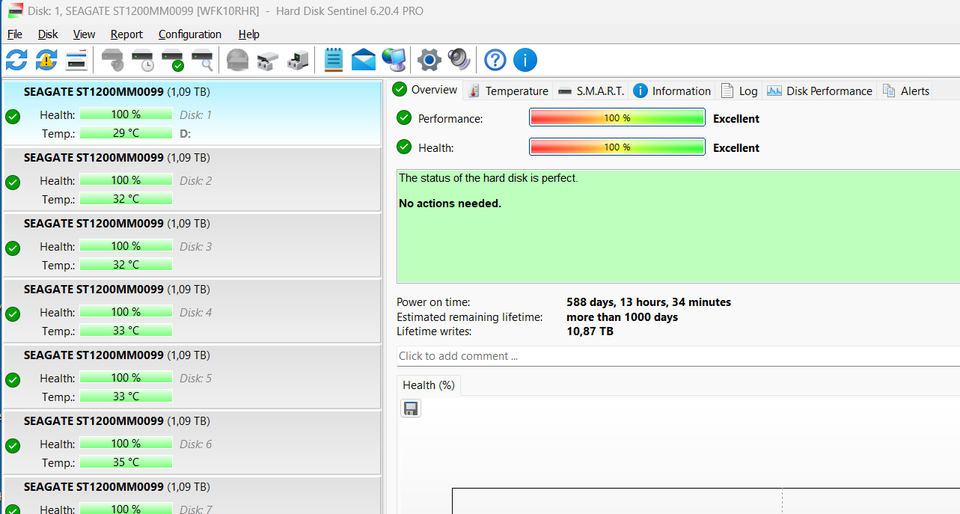Click the disk with stethoscope test icon
Image resolution: width=960 pixels, height=514 pixels.
point(112,60)
